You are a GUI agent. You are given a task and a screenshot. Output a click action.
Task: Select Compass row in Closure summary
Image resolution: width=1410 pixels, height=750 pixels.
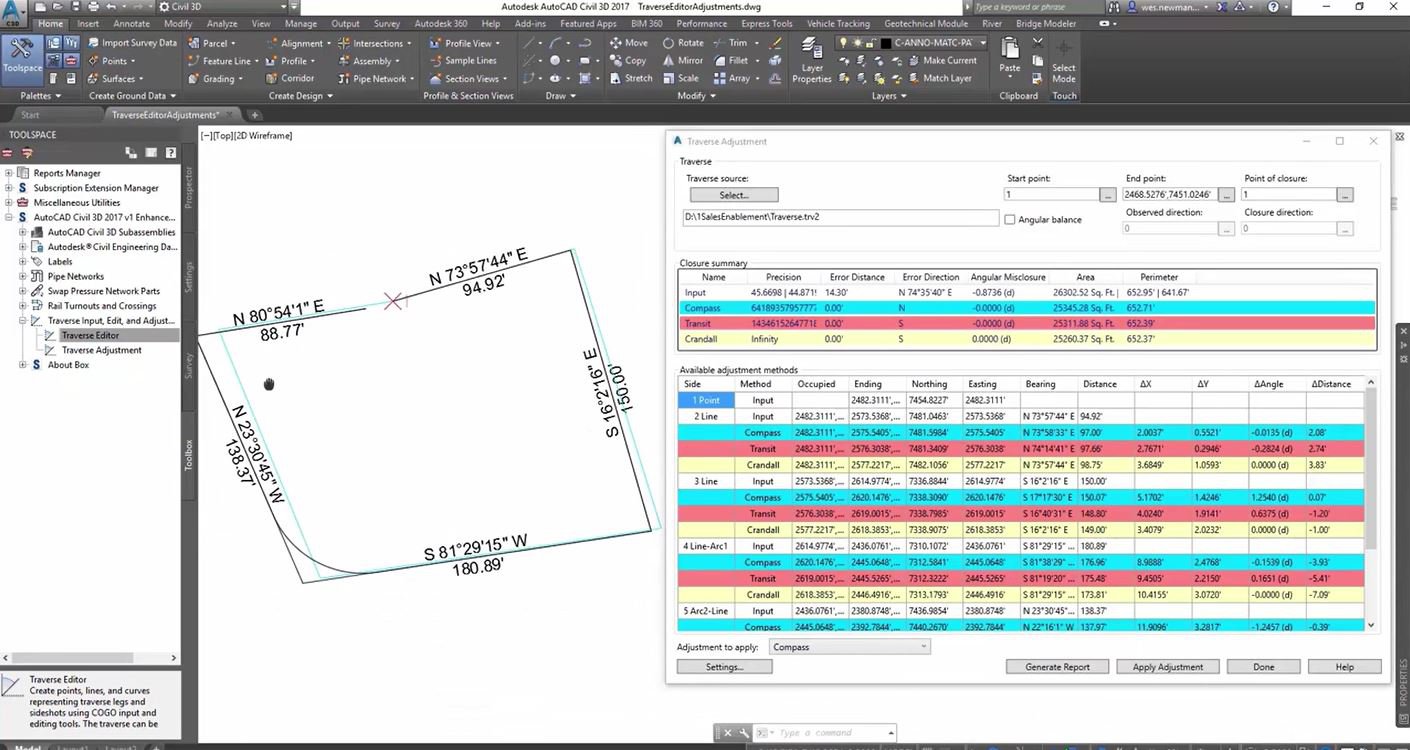(1027, 308)
